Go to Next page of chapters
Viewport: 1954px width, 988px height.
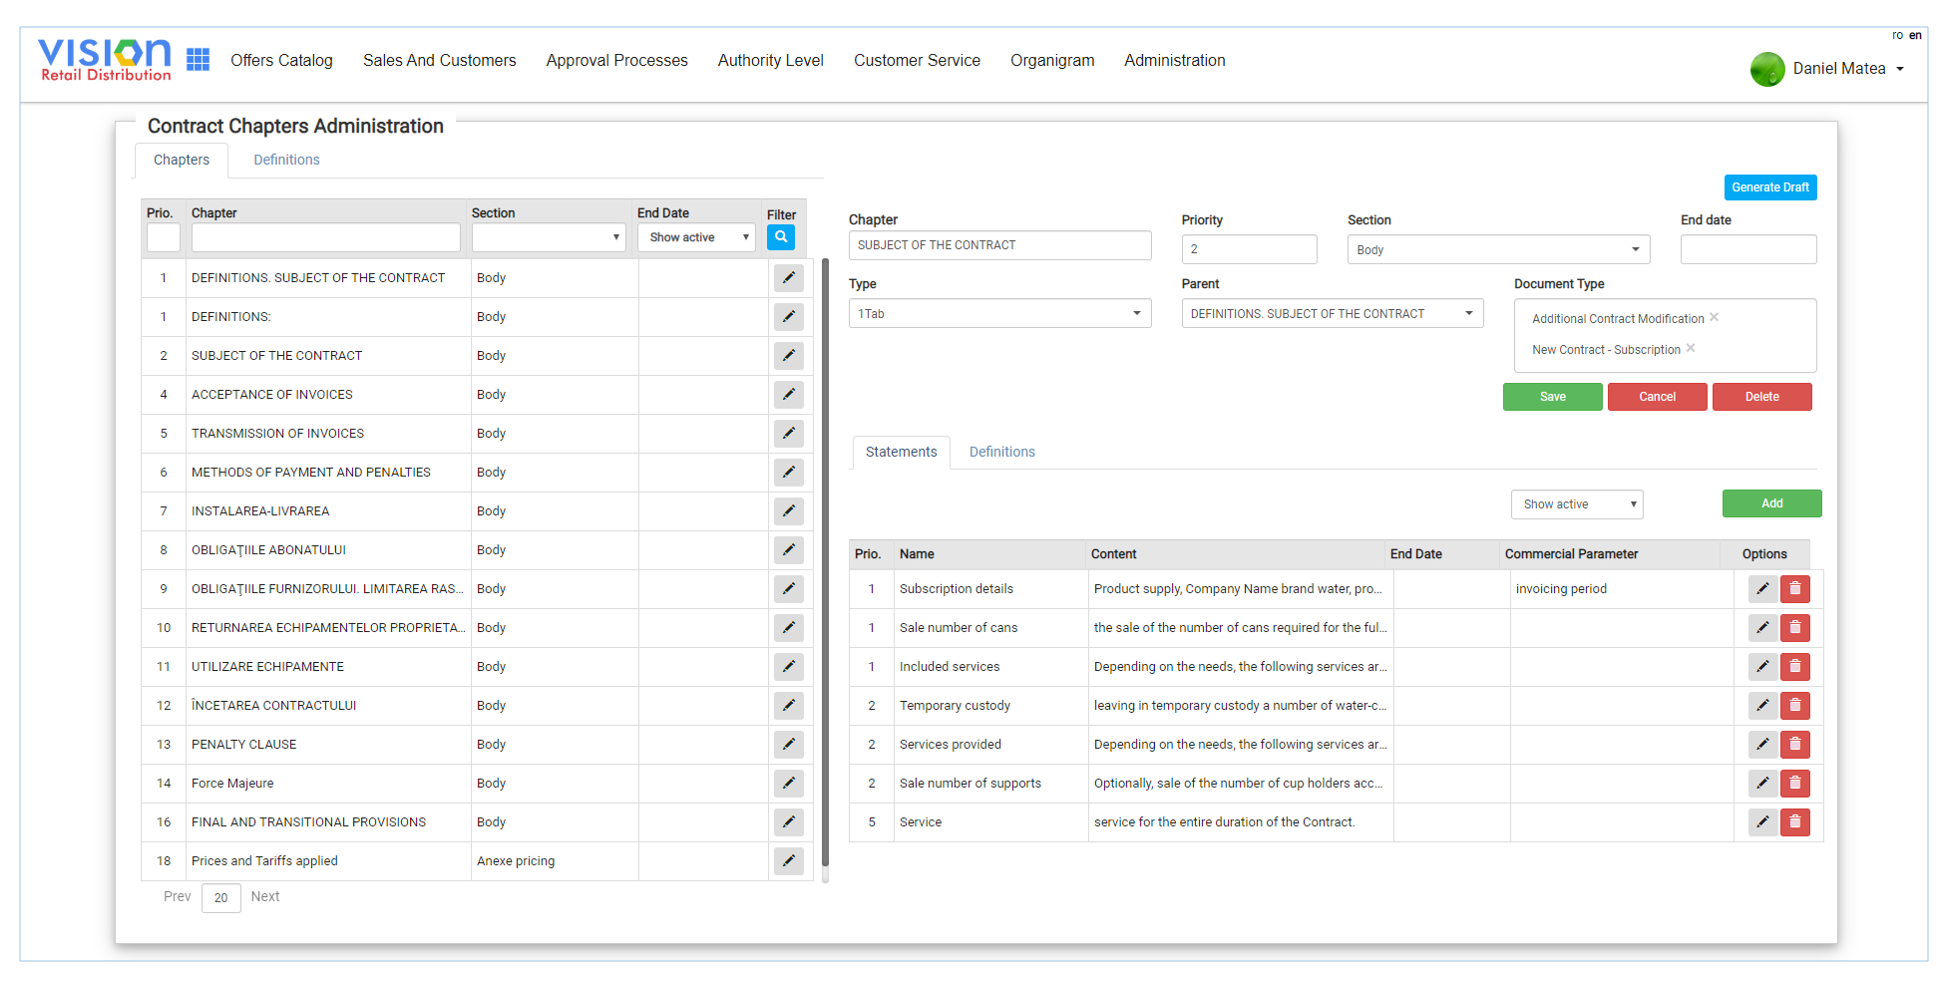pos(265,896)
